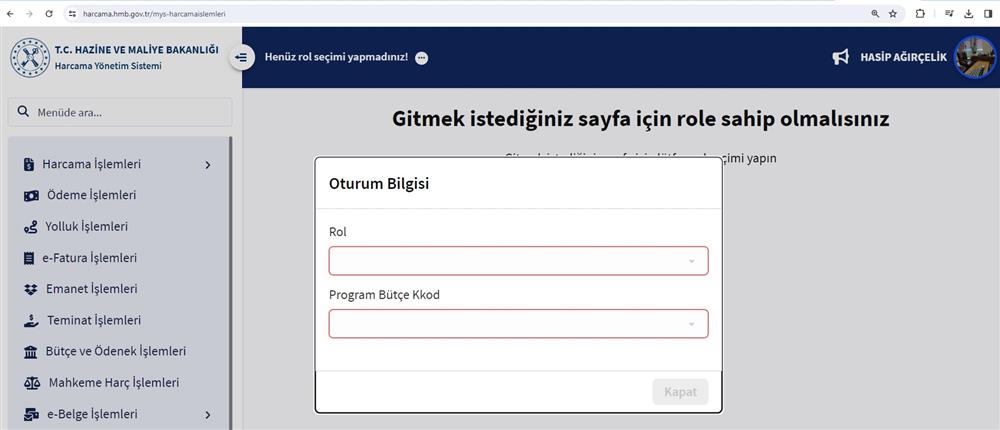Click the megaphone announcements icon
Image resolution: width=1000 pixels, height=430 pixels.
point(841,57)
